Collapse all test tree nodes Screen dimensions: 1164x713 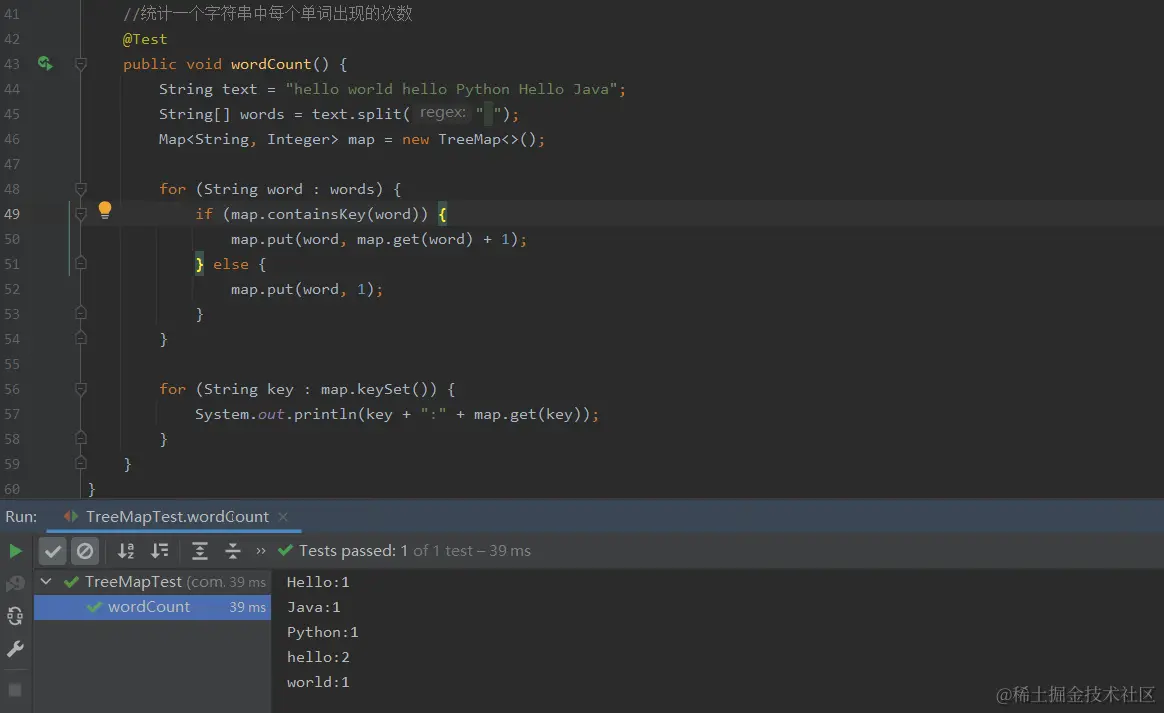pos(232,551)
